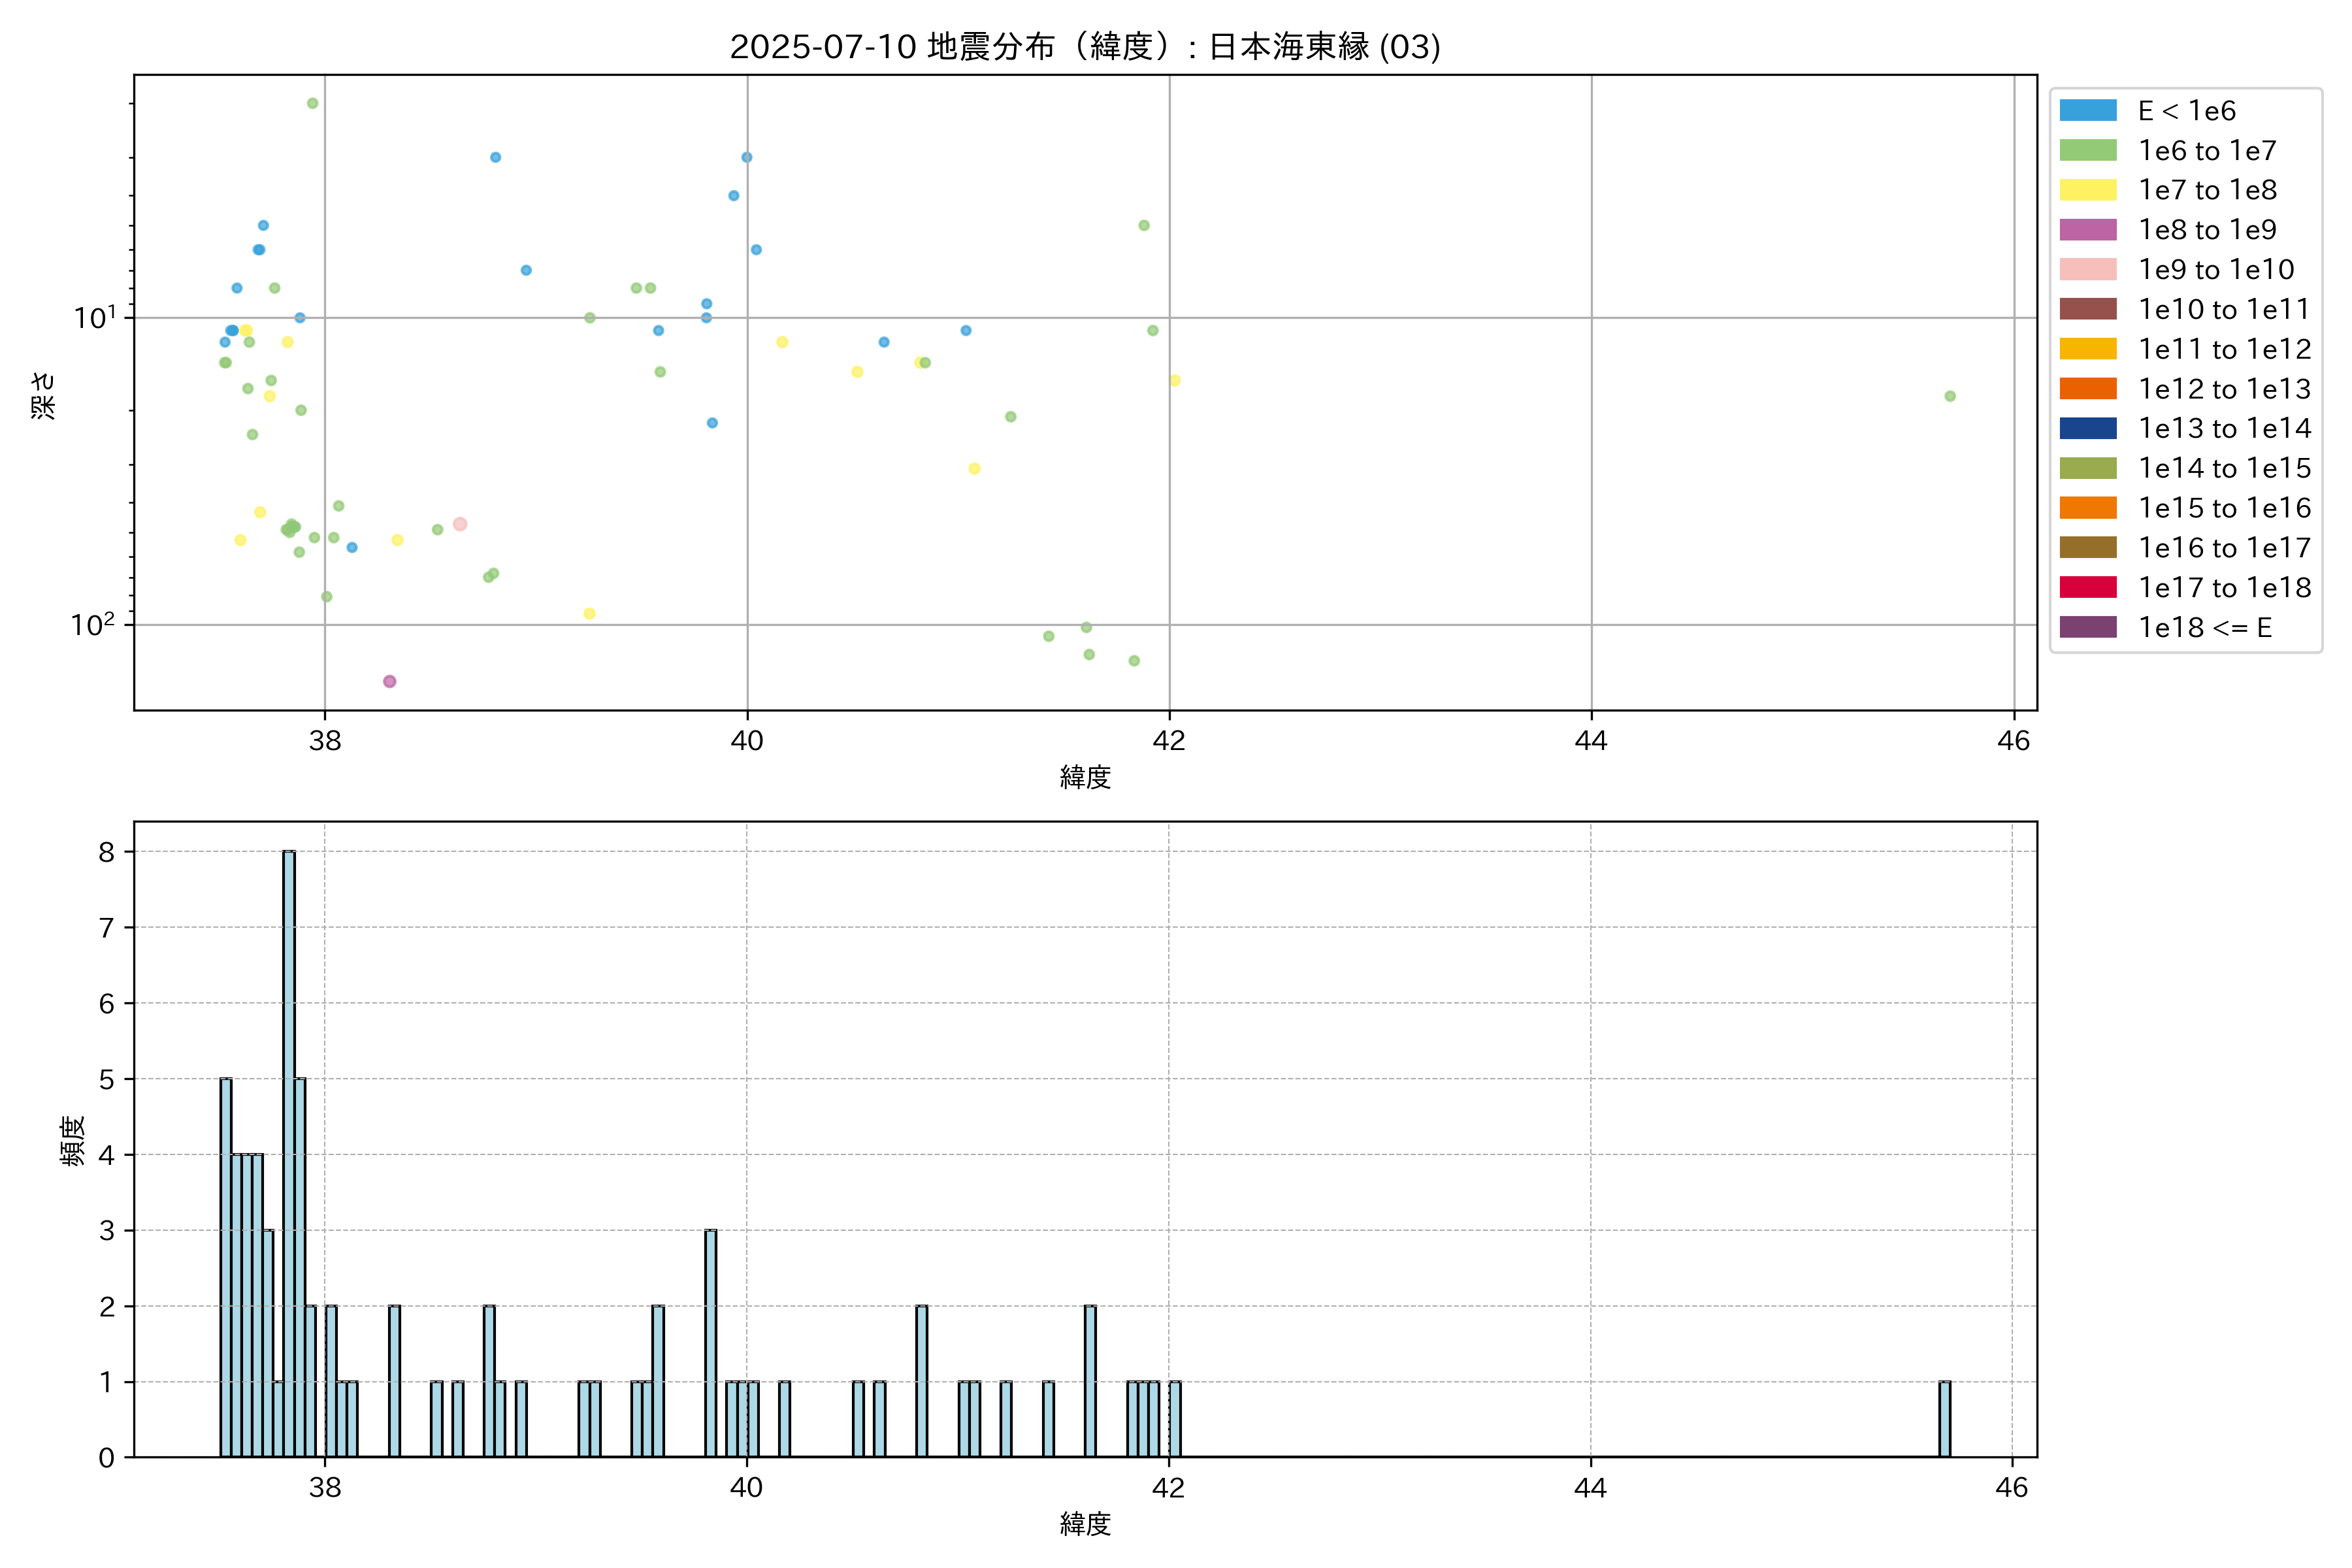The width and height of the screenshot is (2352, 1568).
Task: Click the '1e15 to 1e16' legend label text
Action: pyautogui.click(x=2224, y=508)
